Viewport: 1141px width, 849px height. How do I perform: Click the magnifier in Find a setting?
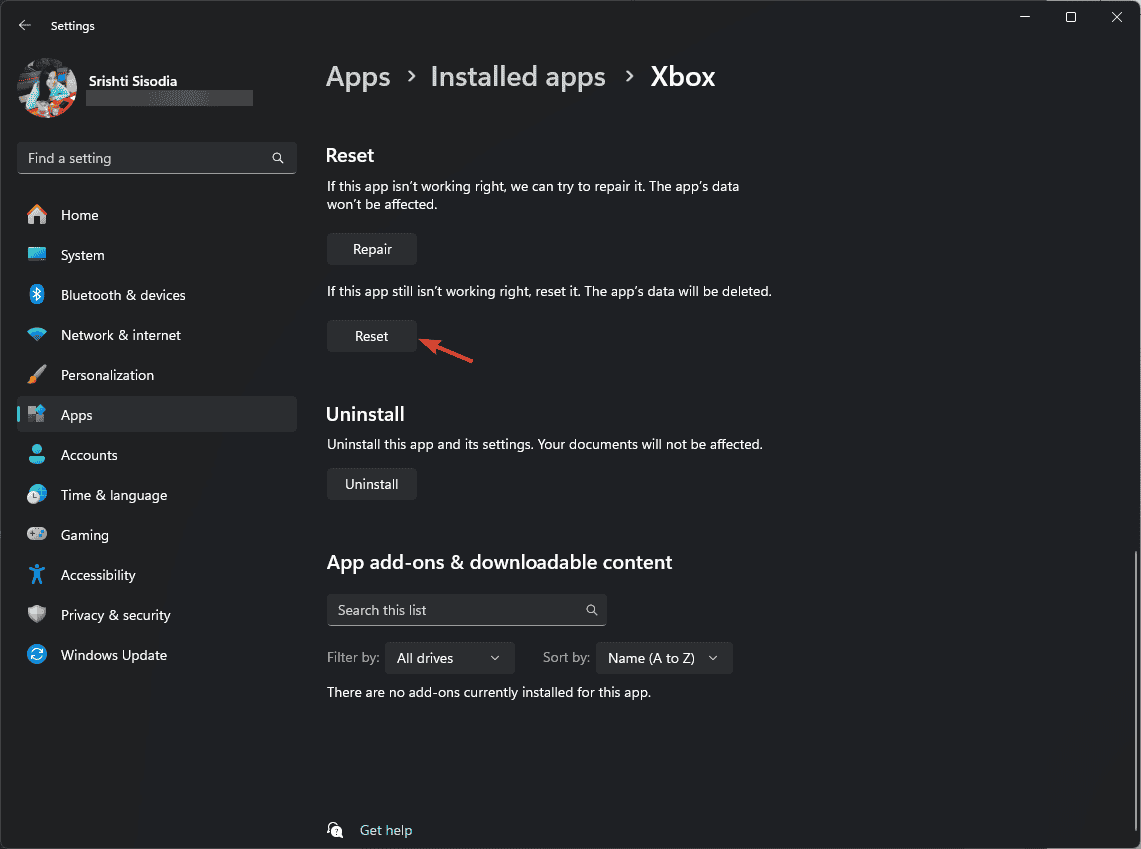(278, 158)
